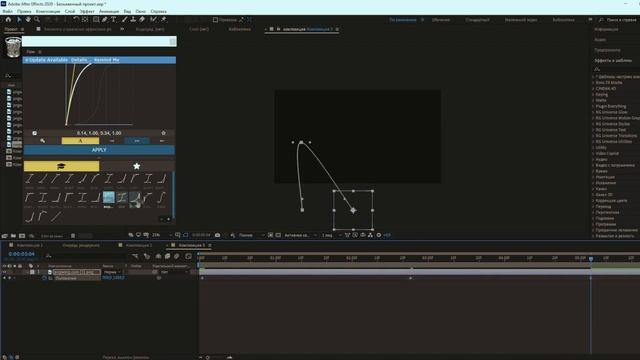Click the new folder icon in project panel

pos(13,236)
